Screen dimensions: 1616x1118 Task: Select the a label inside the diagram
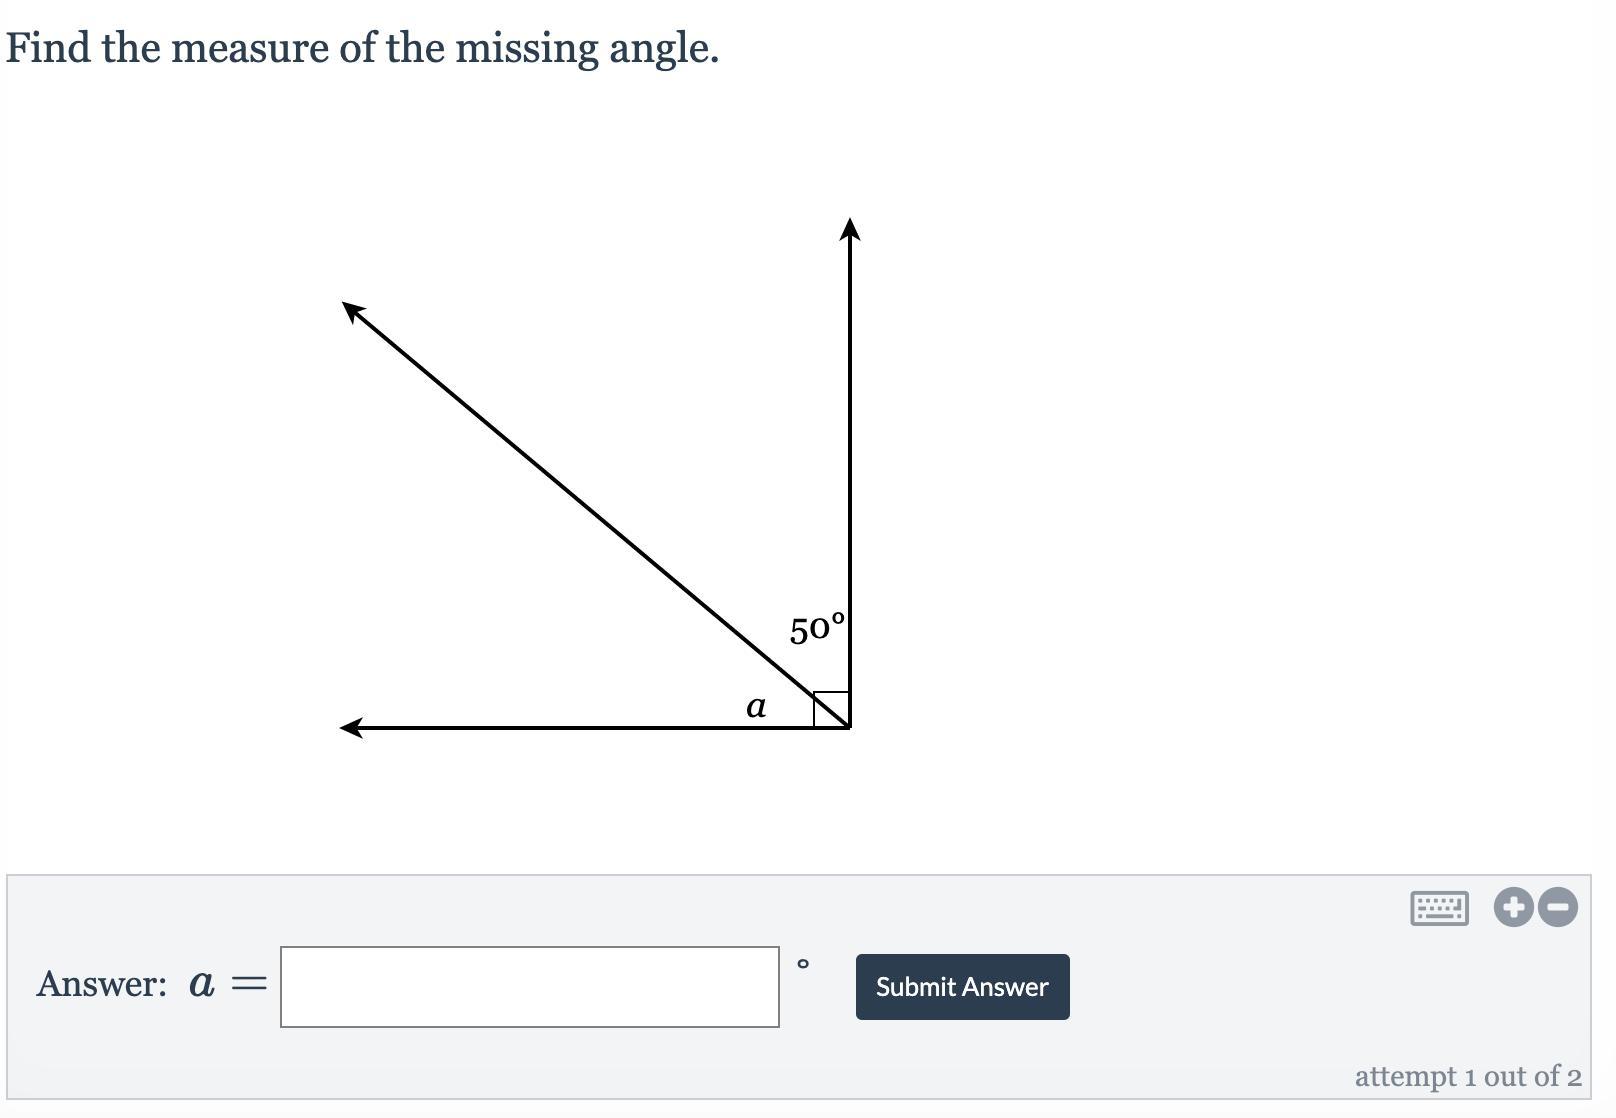point(756,707)
